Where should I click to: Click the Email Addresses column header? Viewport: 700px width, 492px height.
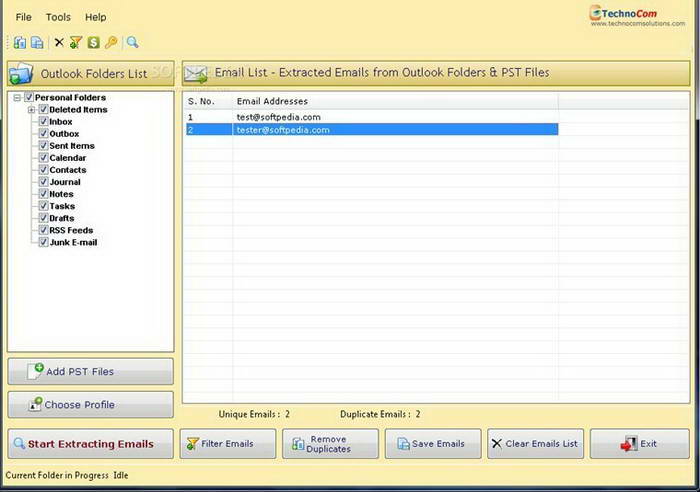(x=396, y=101)
